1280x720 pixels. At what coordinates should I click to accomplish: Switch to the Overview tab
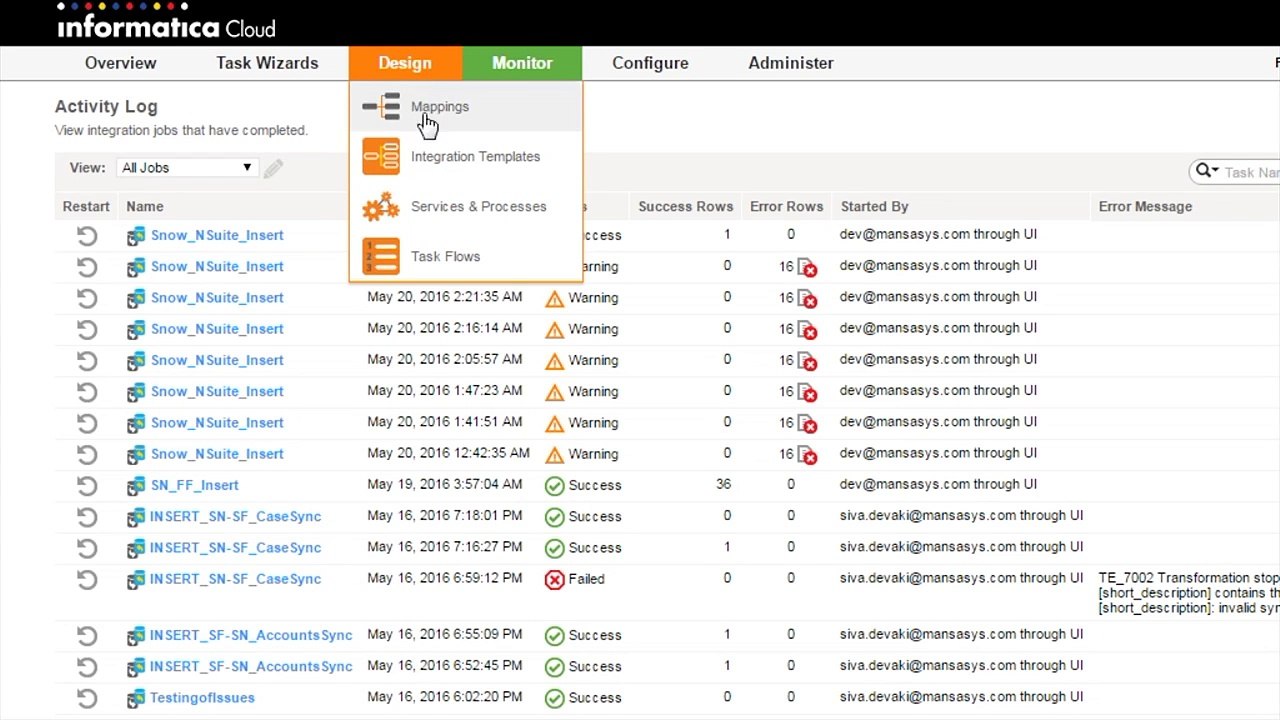(121, 63)
